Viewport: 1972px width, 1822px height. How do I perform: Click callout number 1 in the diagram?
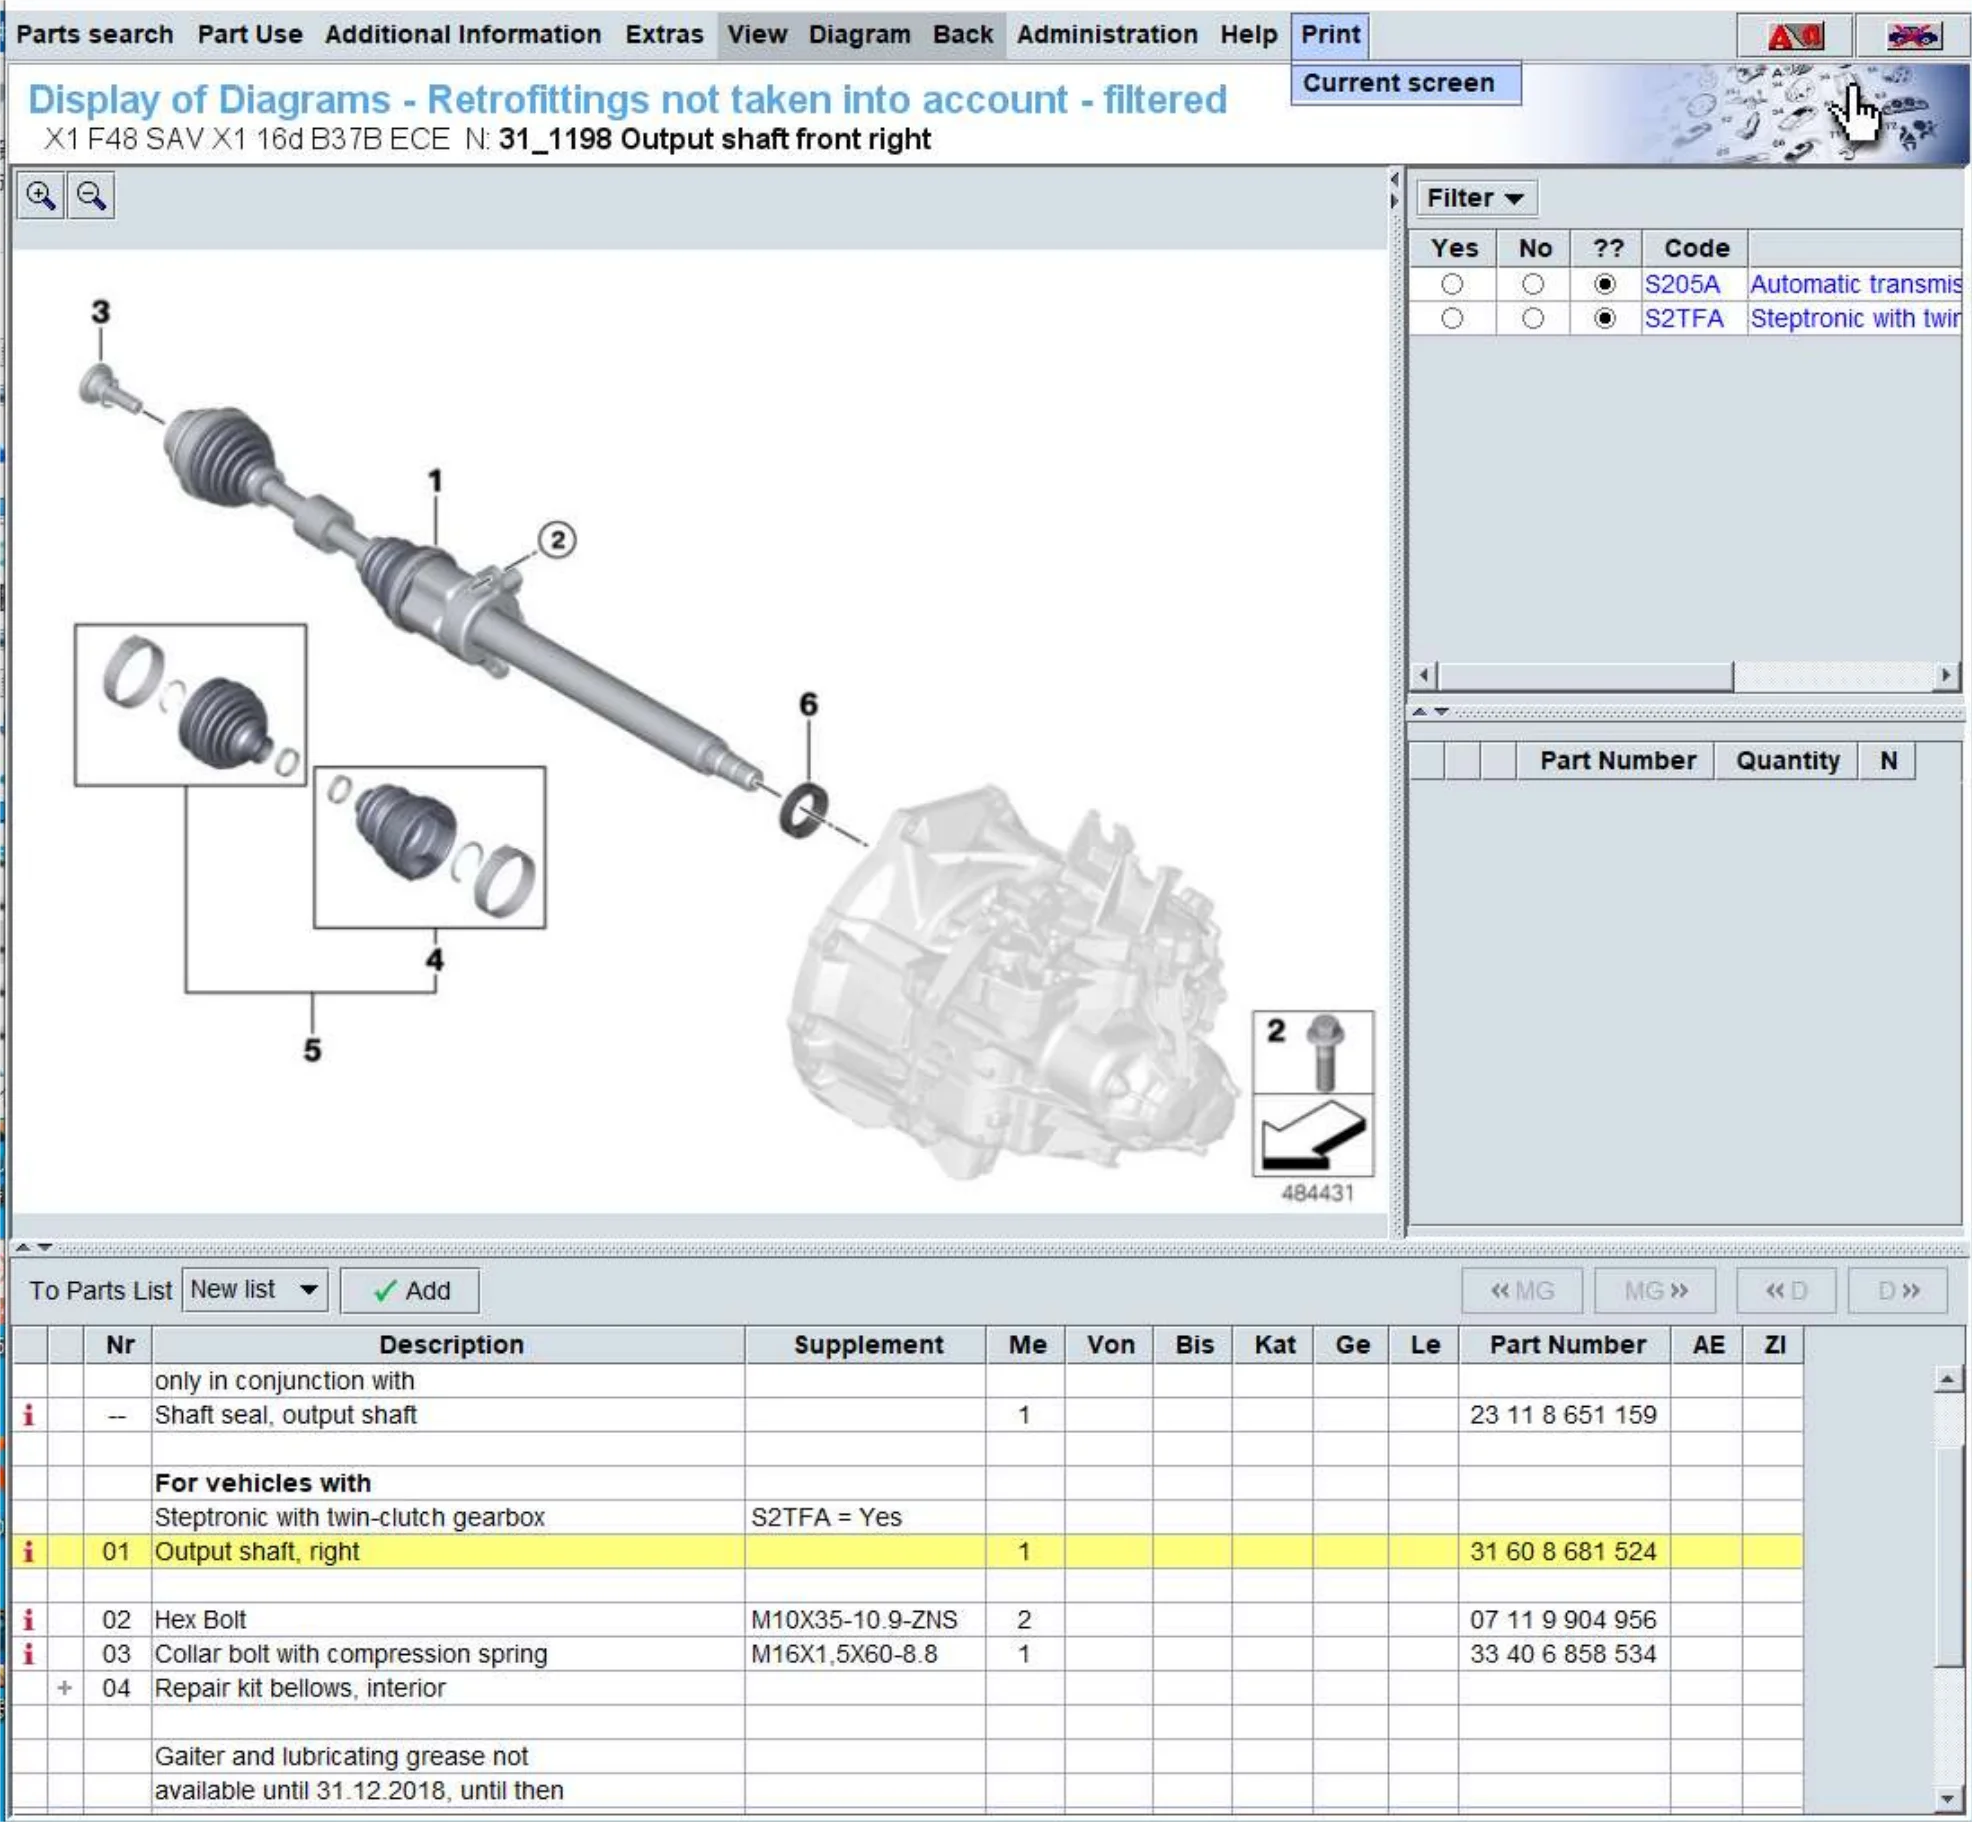[435, 481]
